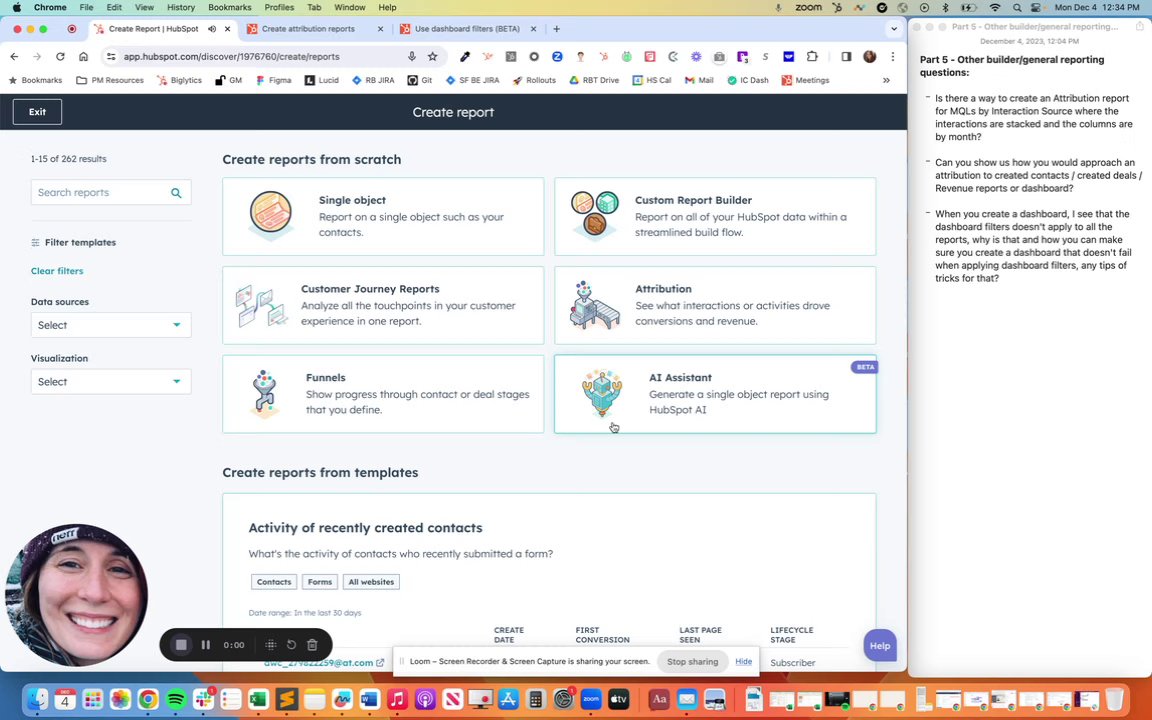The height and width of the screenshot is (720, 1152).
Task: Click the Exit button
Action: [37, 112]
